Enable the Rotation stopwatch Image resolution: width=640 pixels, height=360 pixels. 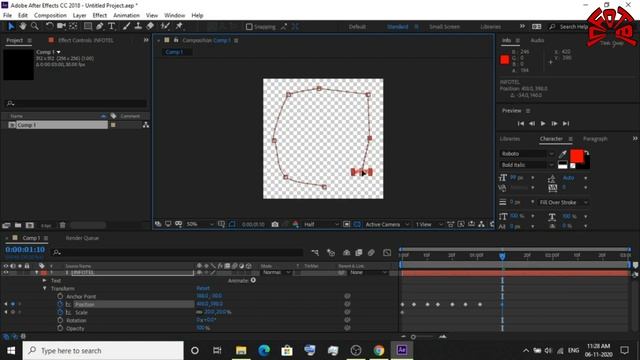tap(60, 320)
